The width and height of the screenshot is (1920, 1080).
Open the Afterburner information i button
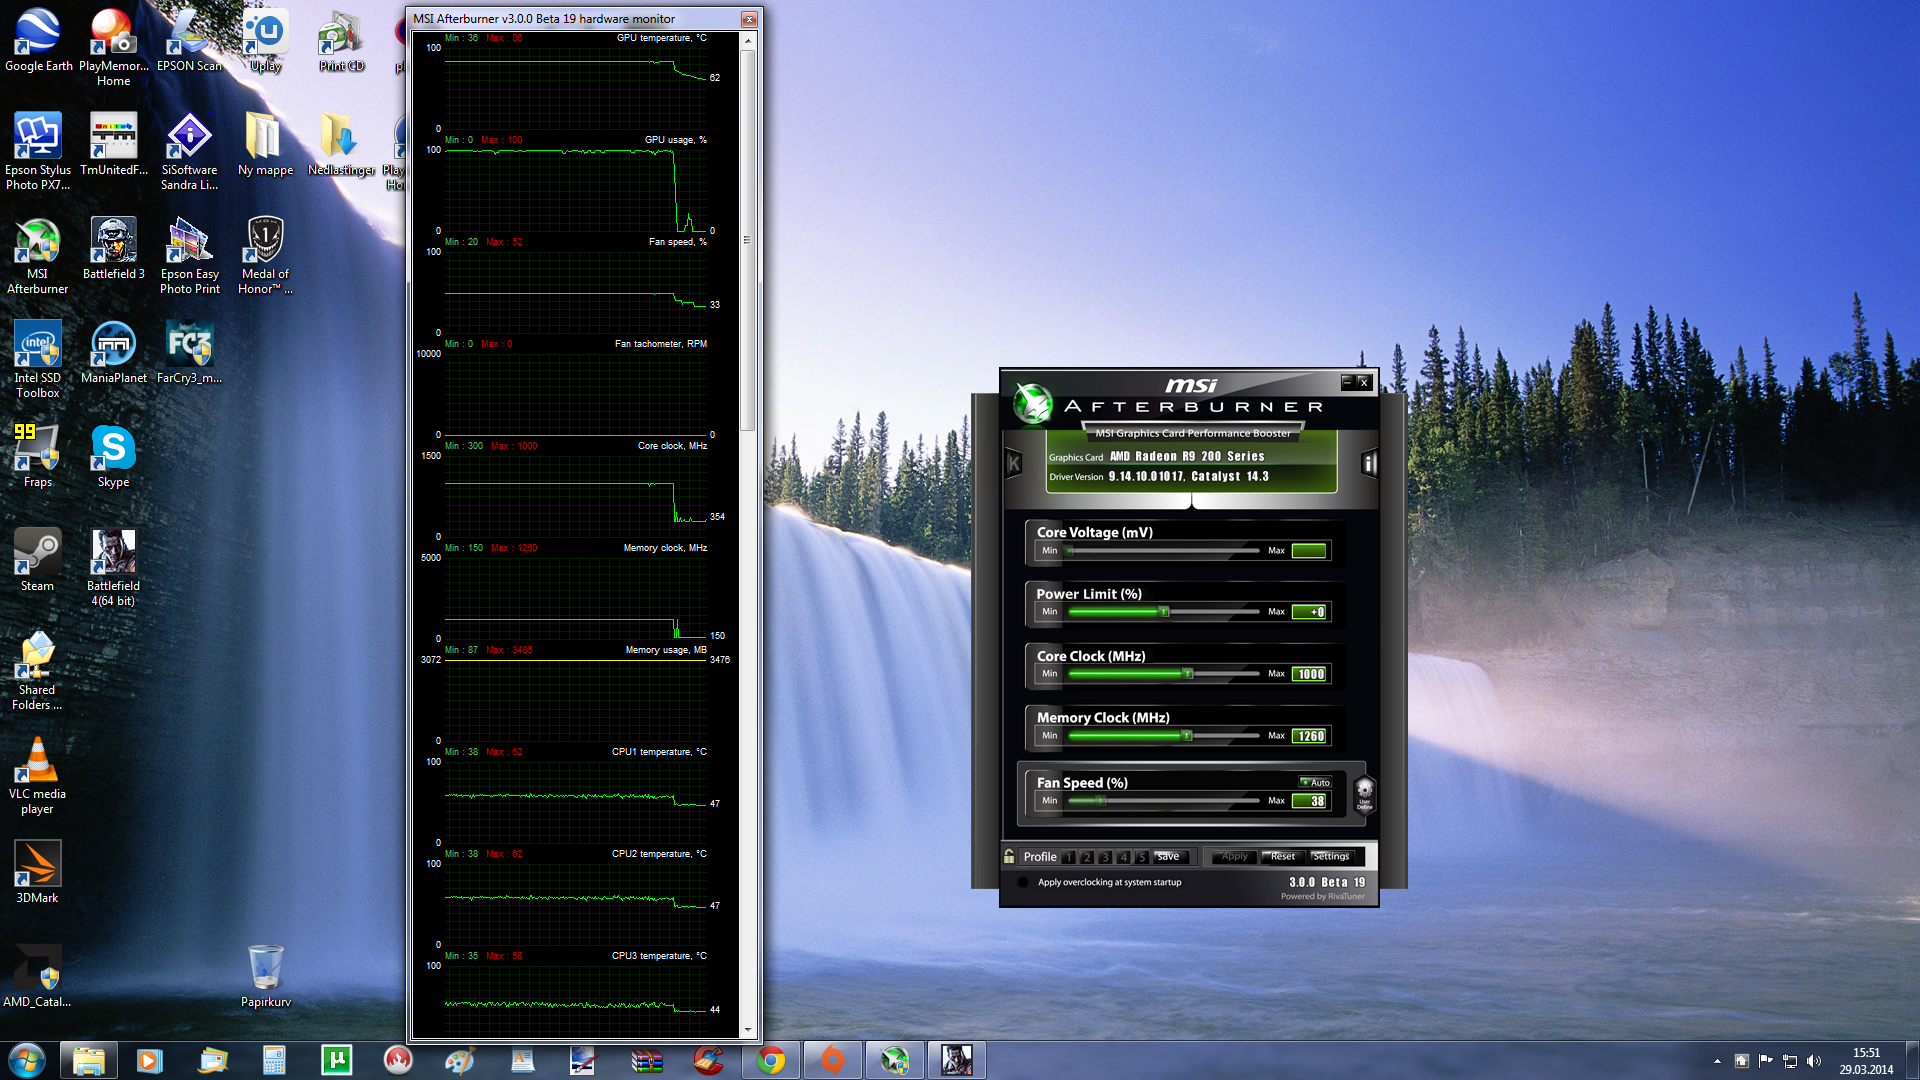point(1369,463)
